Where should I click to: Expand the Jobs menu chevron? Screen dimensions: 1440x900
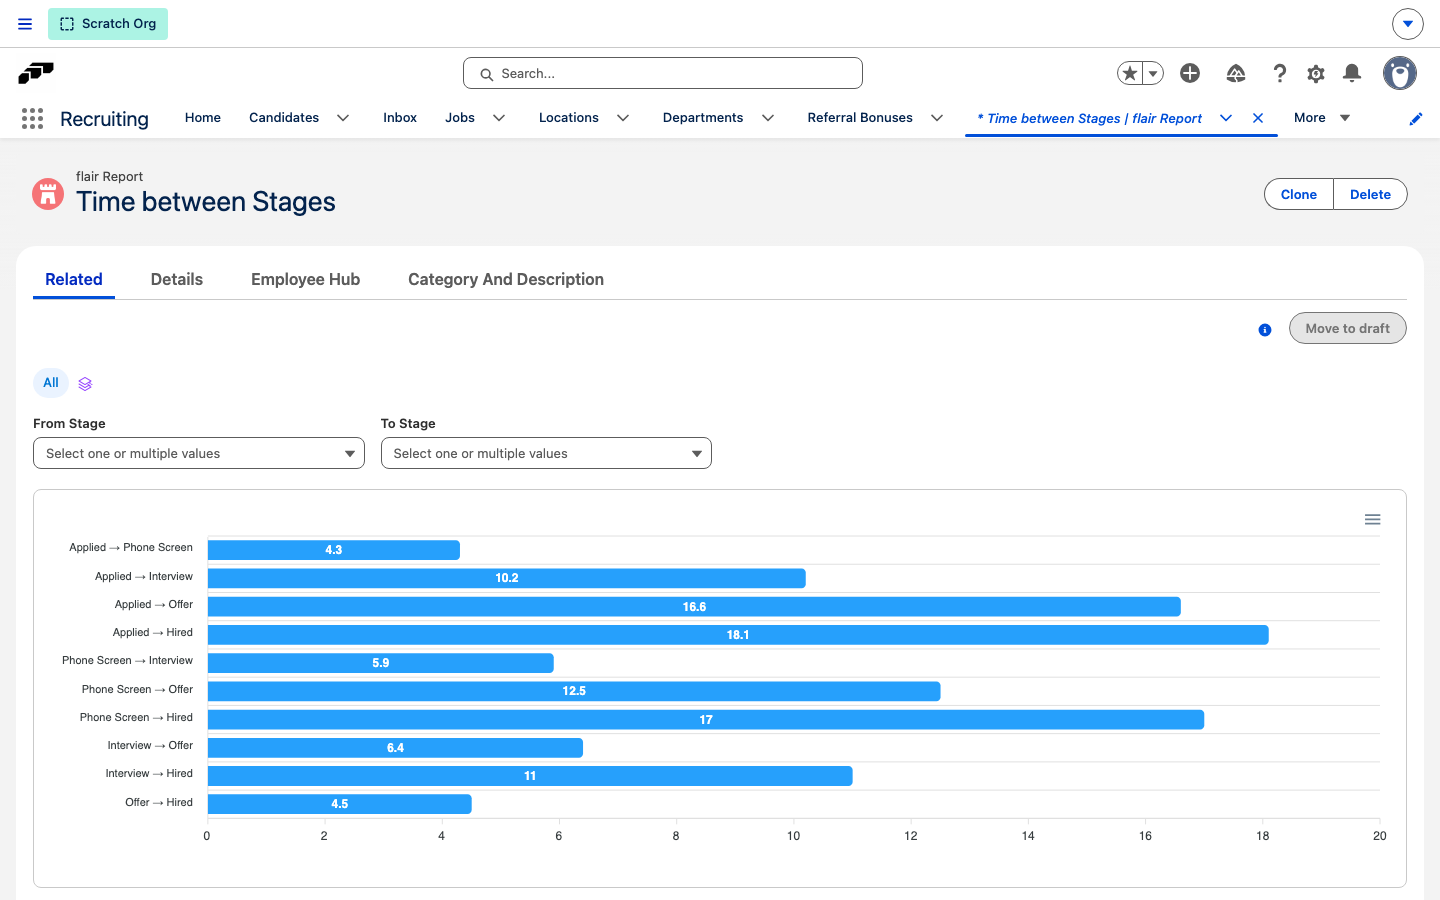499,118
